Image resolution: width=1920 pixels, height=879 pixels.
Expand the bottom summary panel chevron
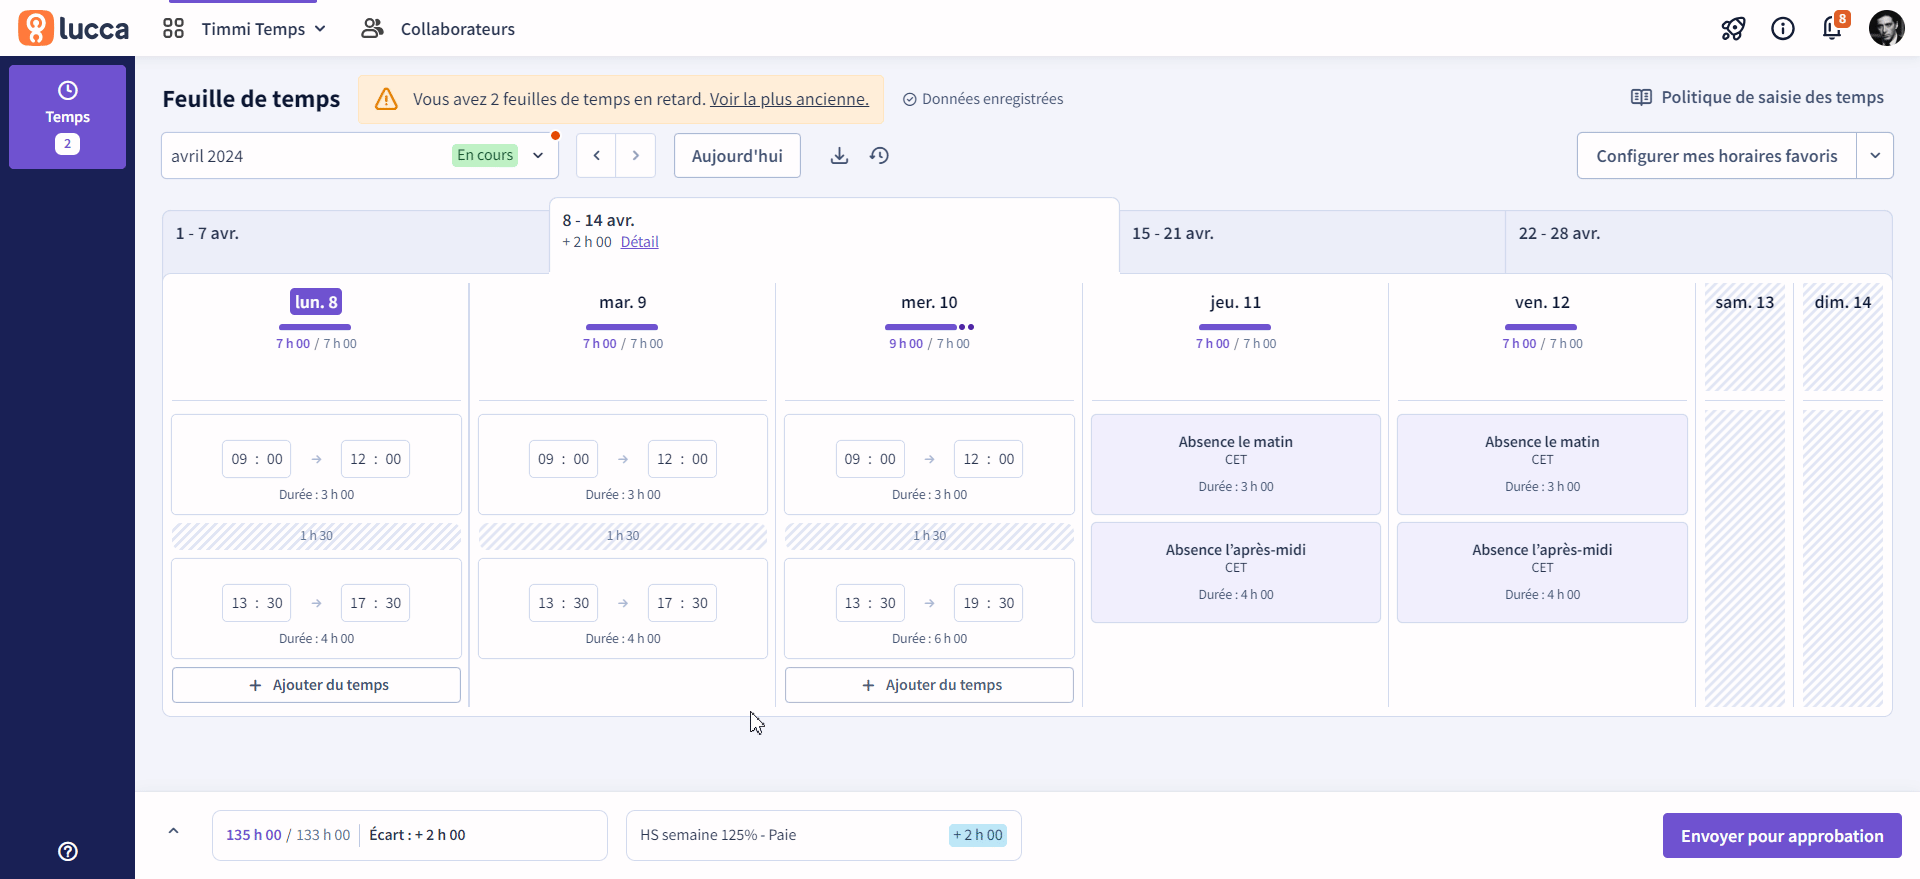coord(173,831)
